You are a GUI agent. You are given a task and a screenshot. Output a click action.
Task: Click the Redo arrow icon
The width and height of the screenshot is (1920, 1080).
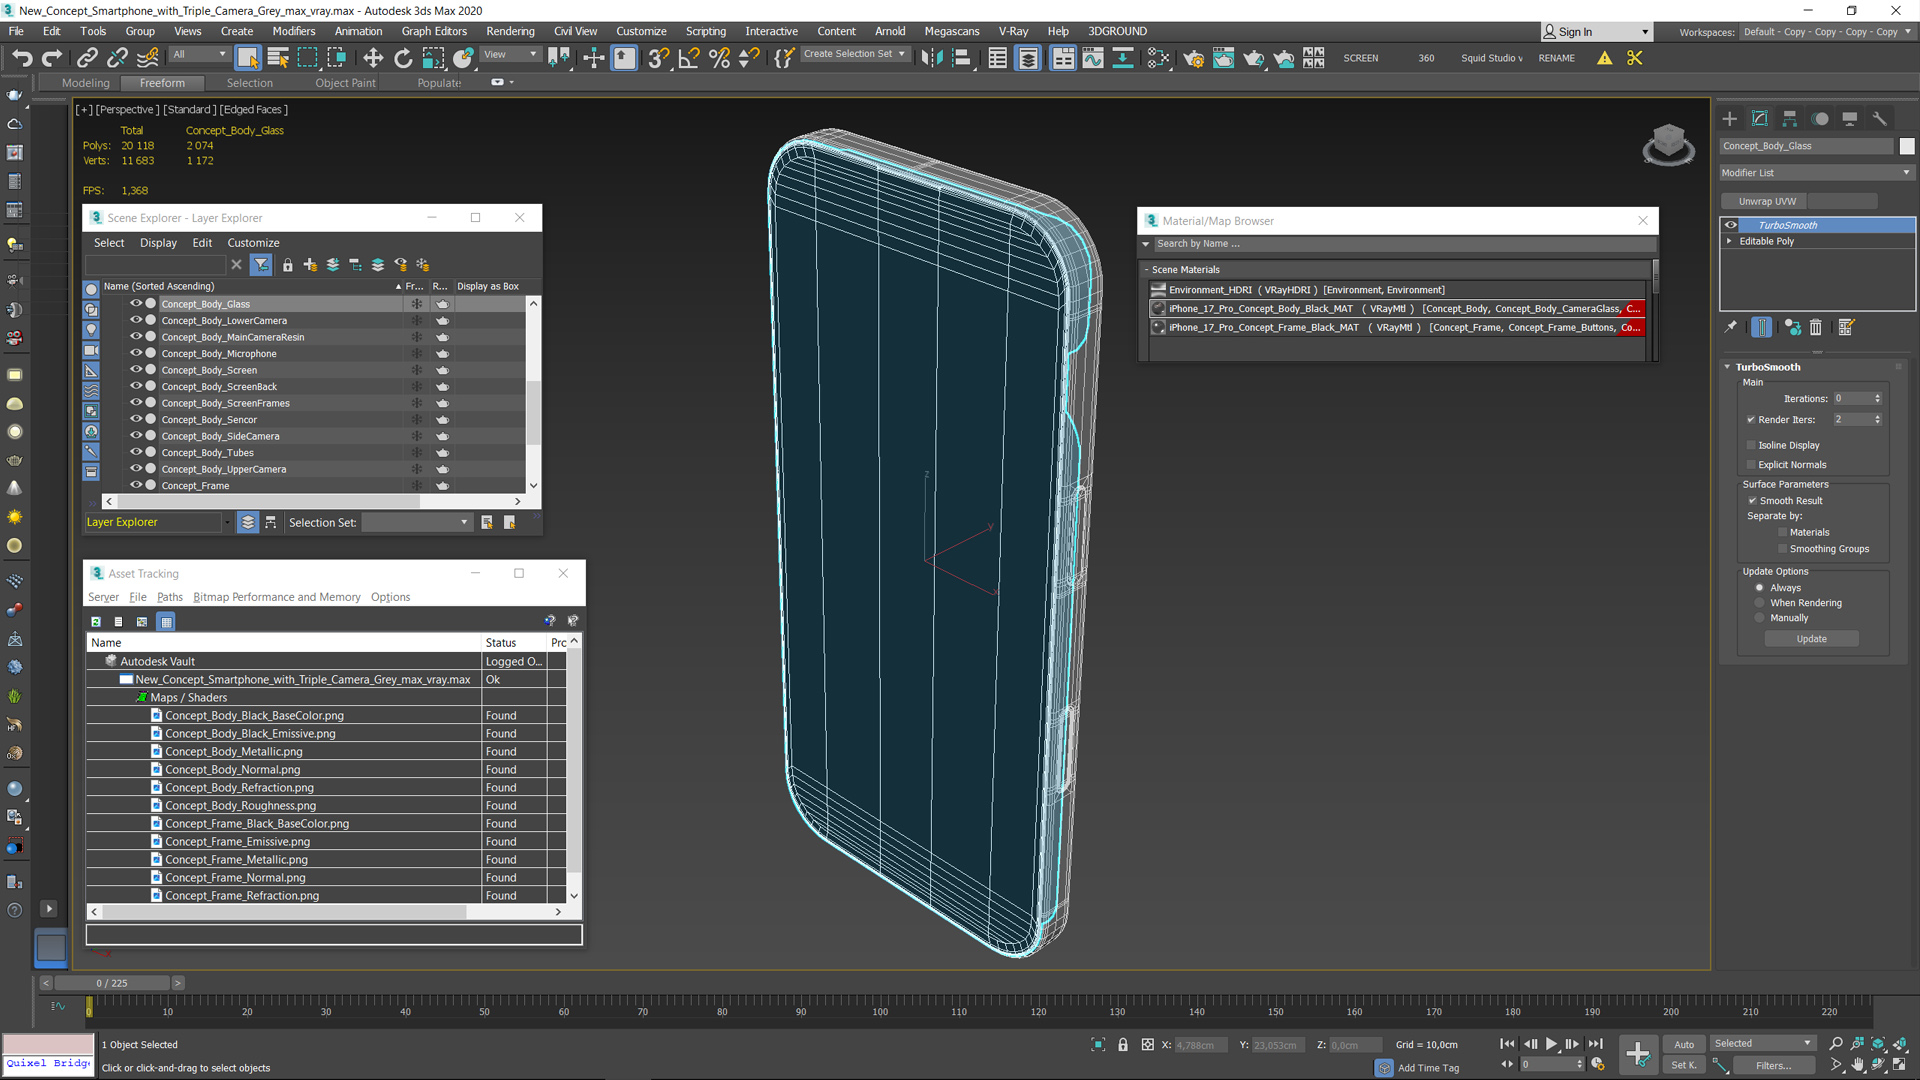pyautogui.click(x=52, y=58)
